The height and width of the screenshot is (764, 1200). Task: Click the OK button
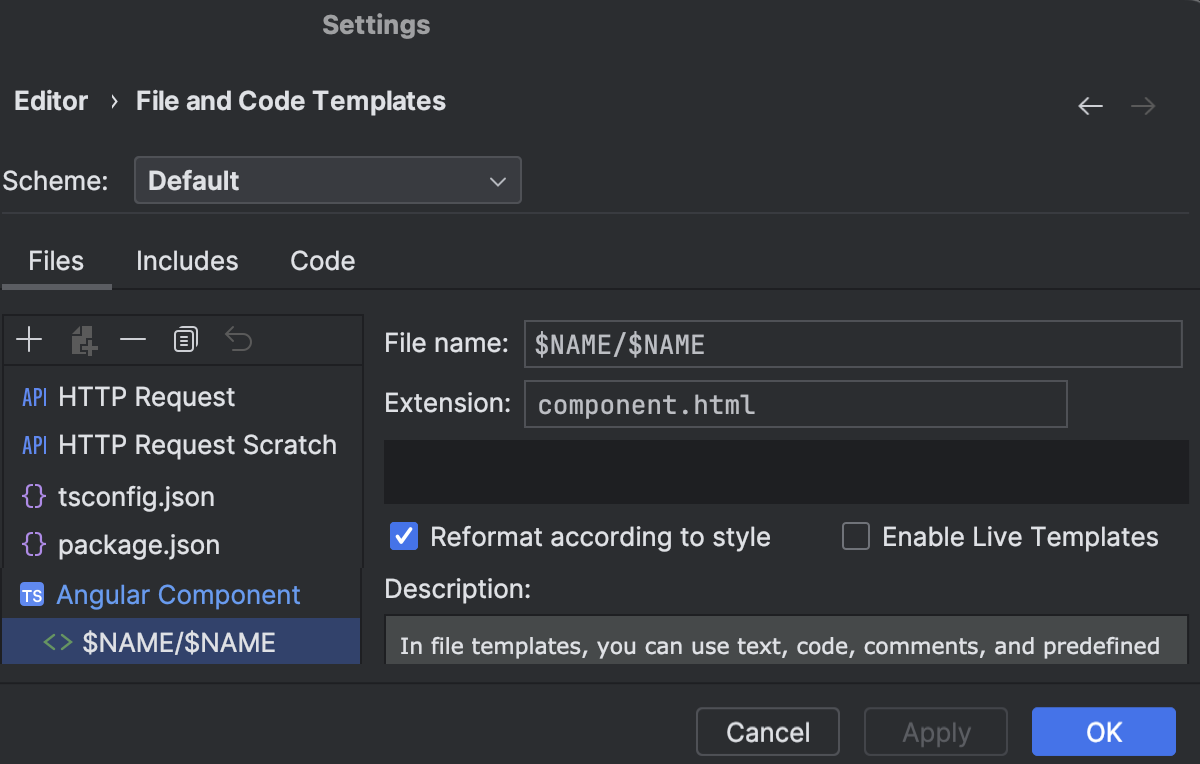point(1103,731)
